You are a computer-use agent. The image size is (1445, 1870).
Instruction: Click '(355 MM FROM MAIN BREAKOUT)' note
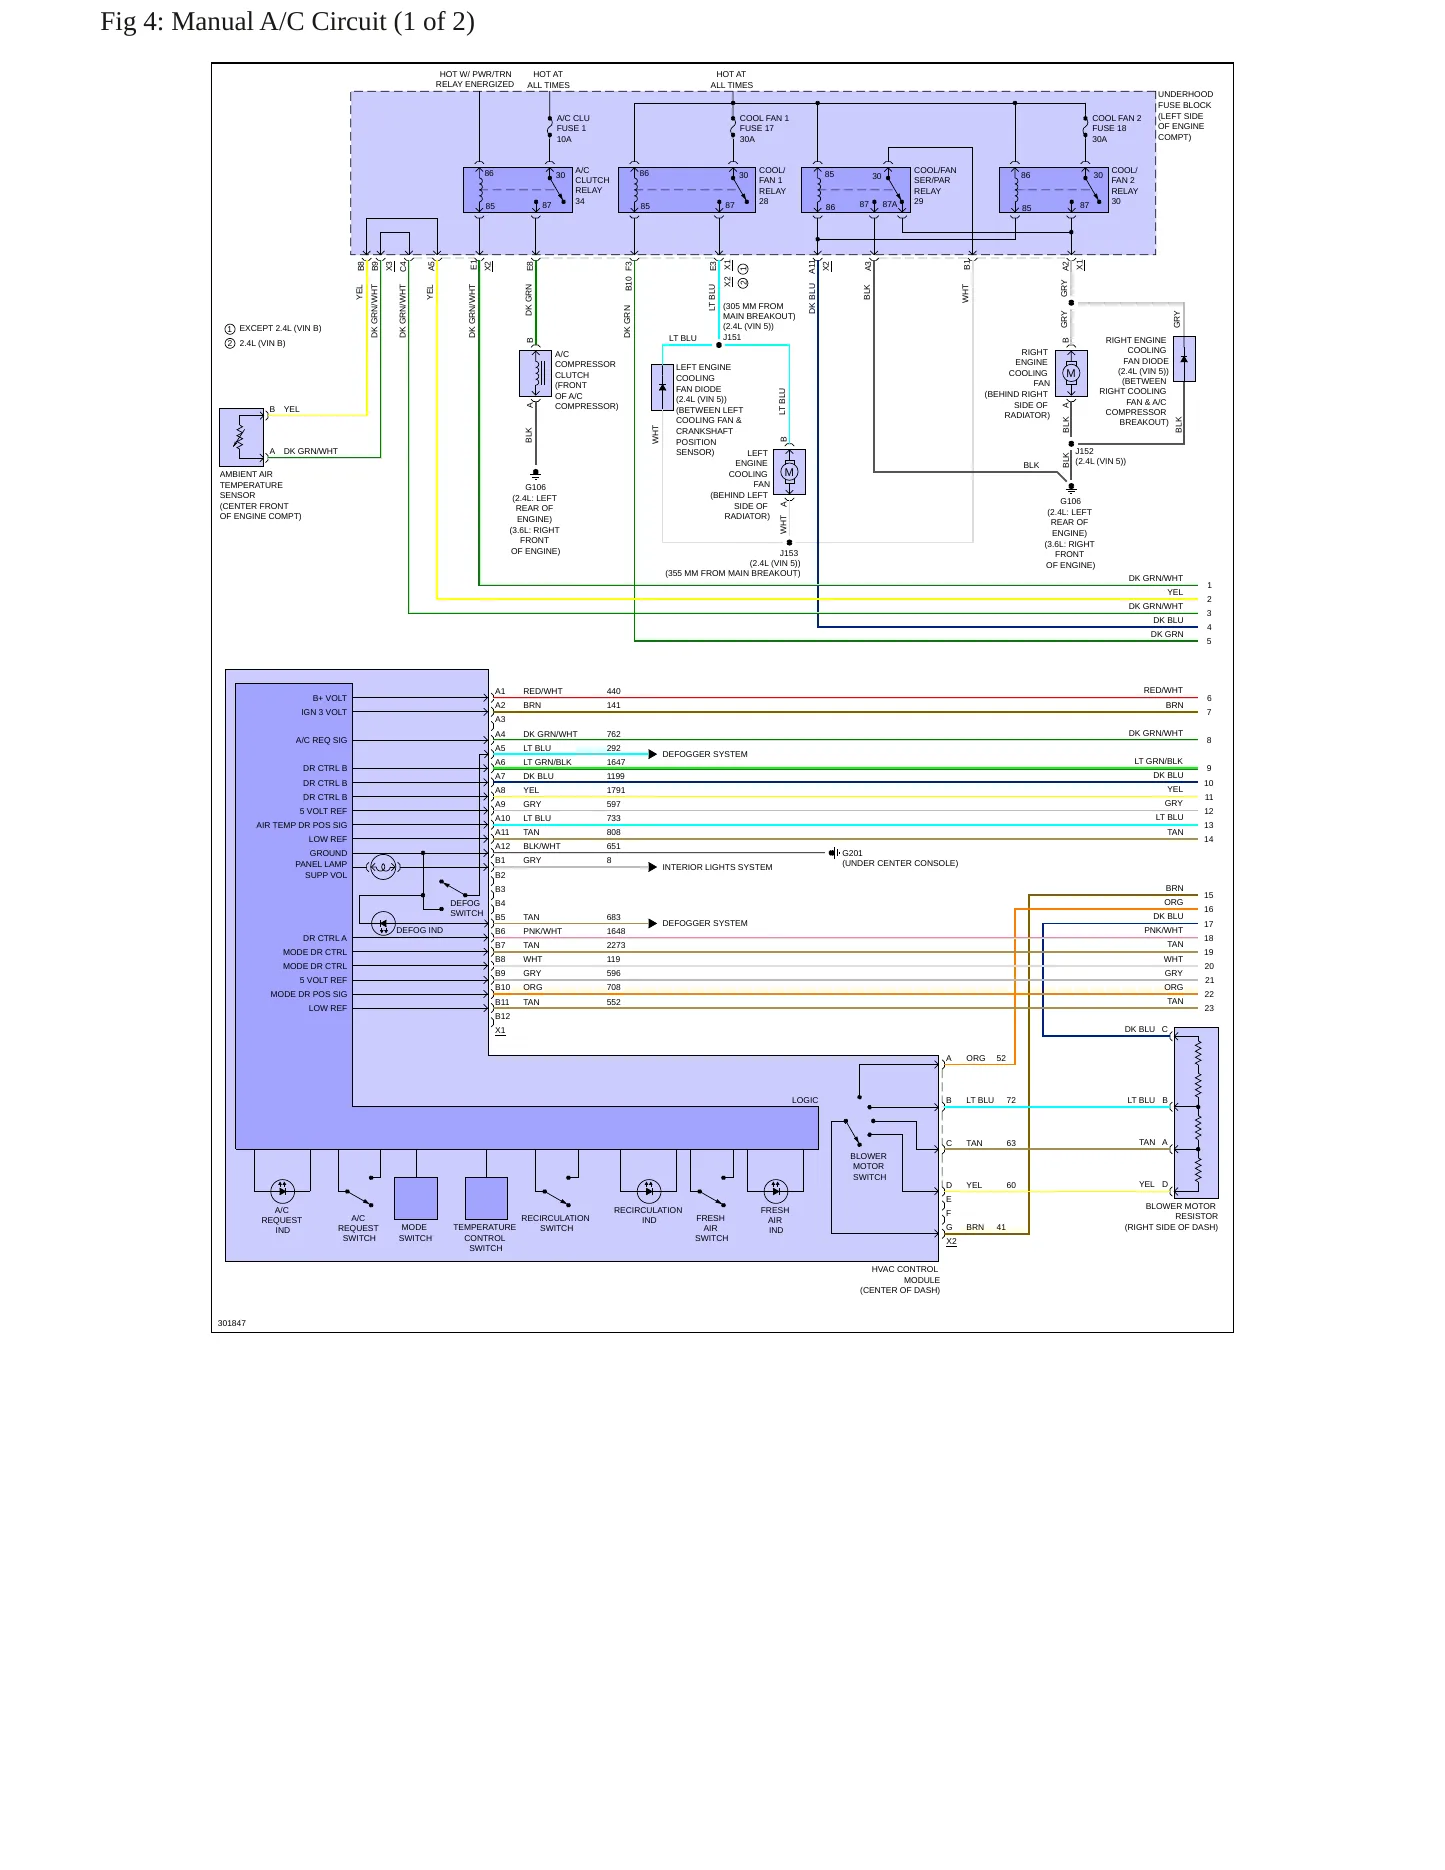[733, 573]
